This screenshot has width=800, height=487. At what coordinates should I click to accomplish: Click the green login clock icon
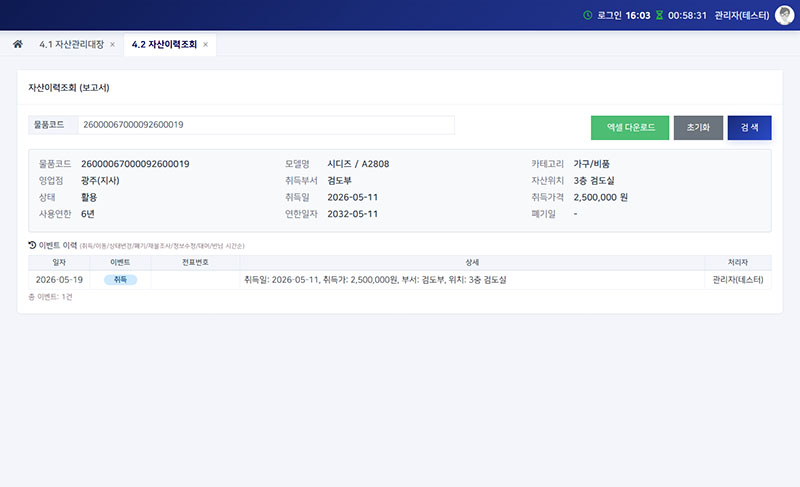(x=588, y=15)
